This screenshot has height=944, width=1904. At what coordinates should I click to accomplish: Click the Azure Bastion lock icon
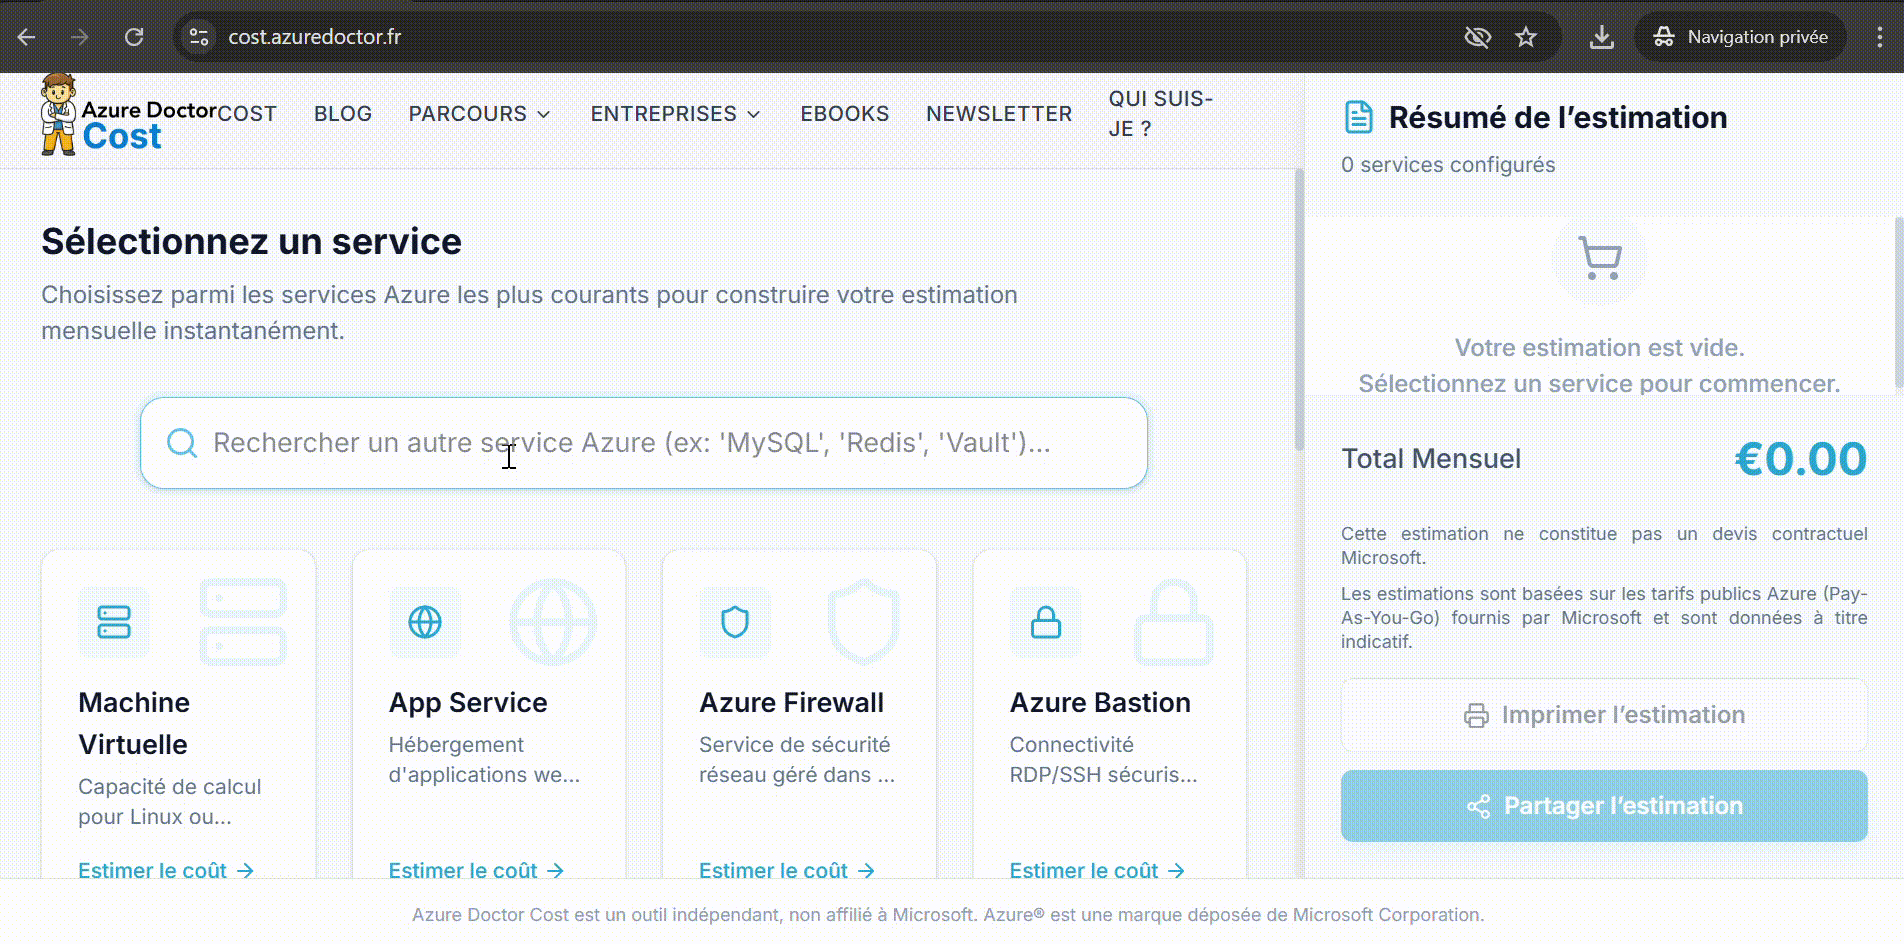click(x=1046, y=622)
